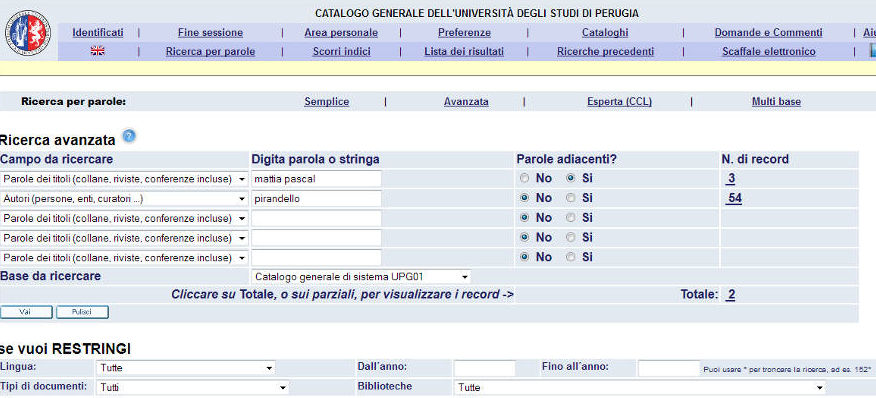Click the mattia pascal text field

316,179
